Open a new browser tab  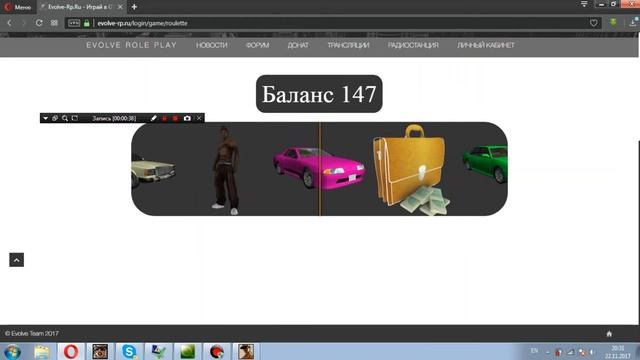134,7
